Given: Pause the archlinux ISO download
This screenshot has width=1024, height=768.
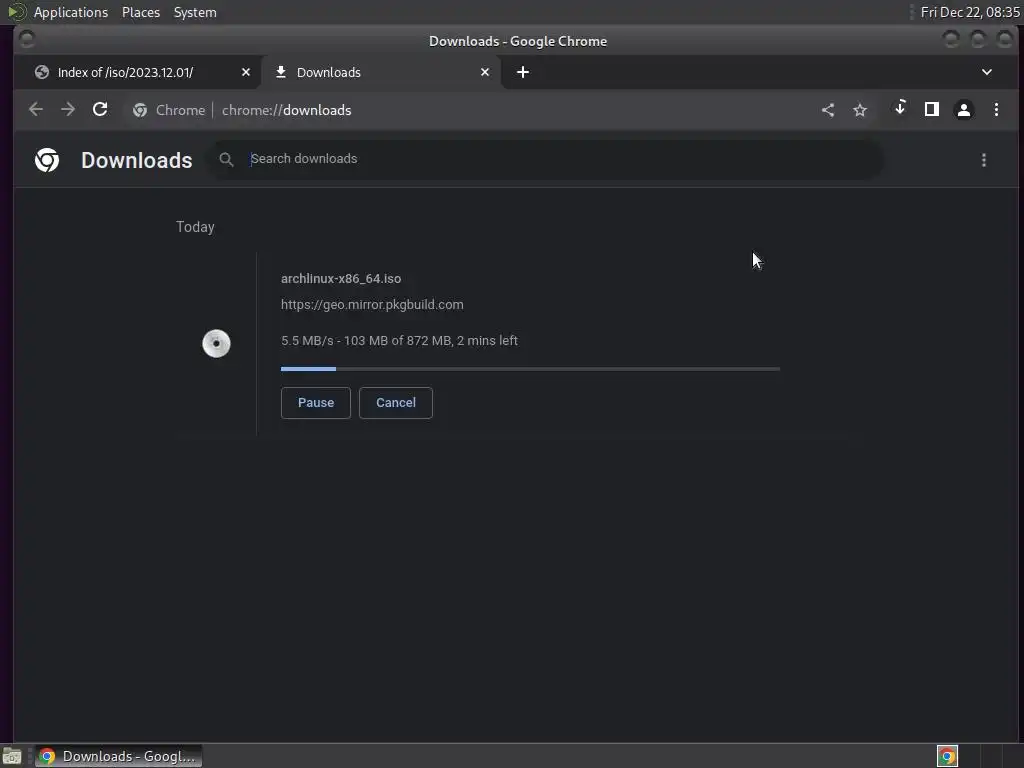Looking at the screenshot, I should (x=315, y=402).
